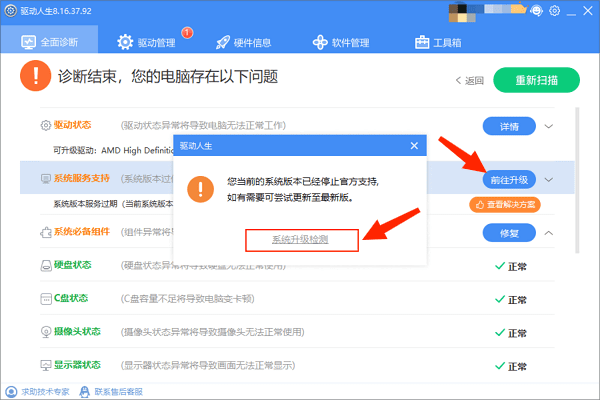Expand the 驱动状态 row chevron
Screen dimensions: 600x400
pos(548,127)
